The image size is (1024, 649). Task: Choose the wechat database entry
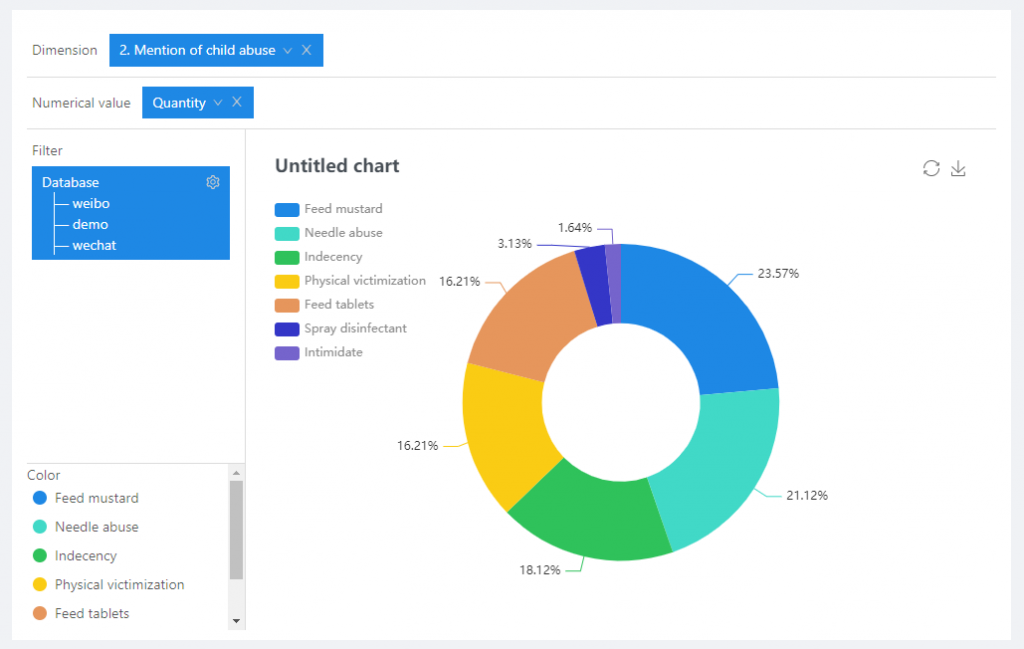coord(94,245)
